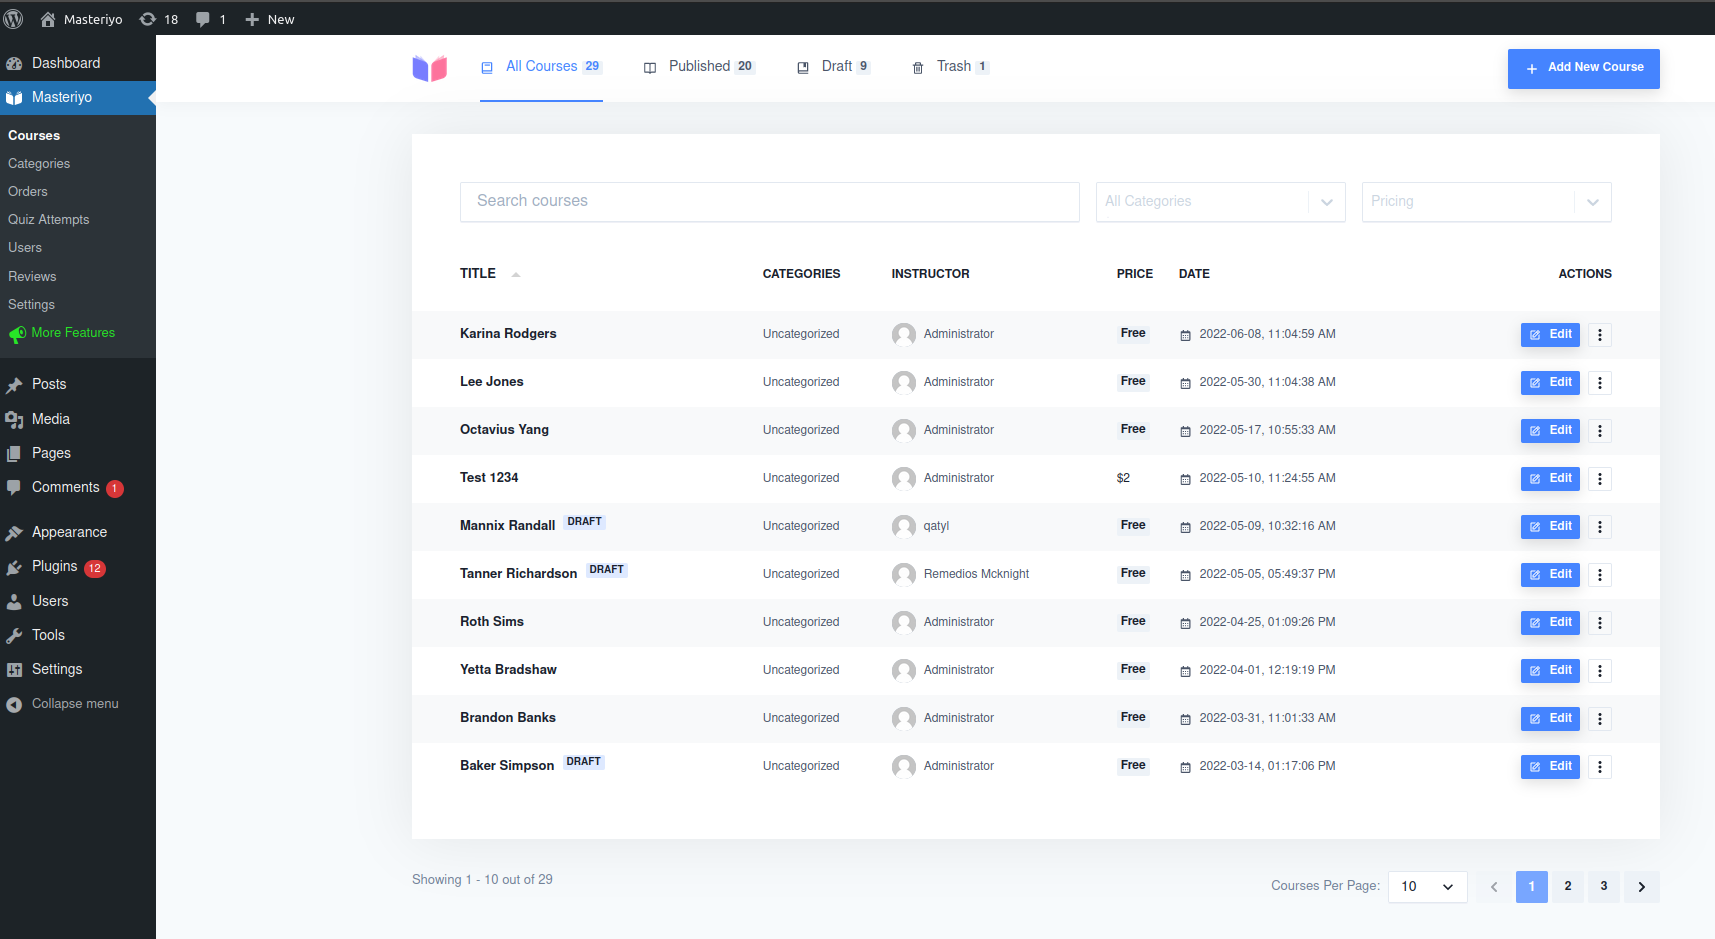This screenshot has width=1715, height=939.
Task: Click the WordPress logo in admin bar
Action: click(14, 19)
